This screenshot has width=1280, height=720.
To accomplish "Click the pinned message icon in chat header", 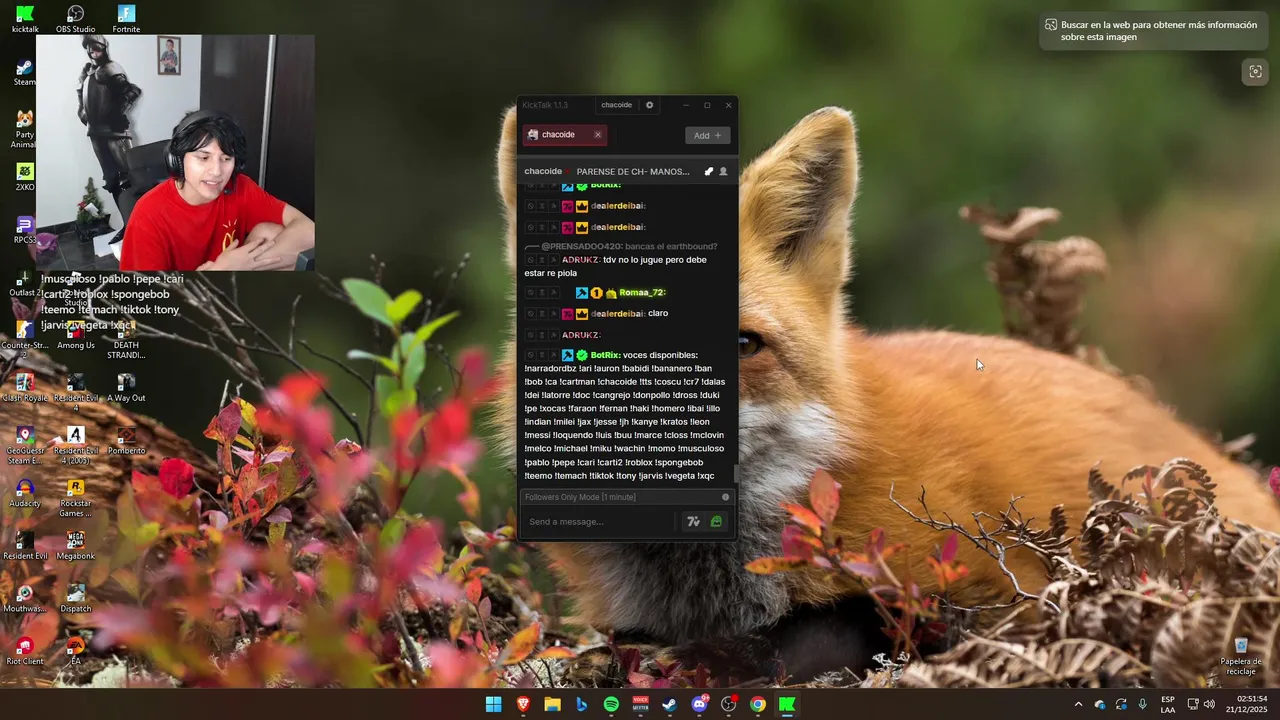I will click(x=709, y=171).
